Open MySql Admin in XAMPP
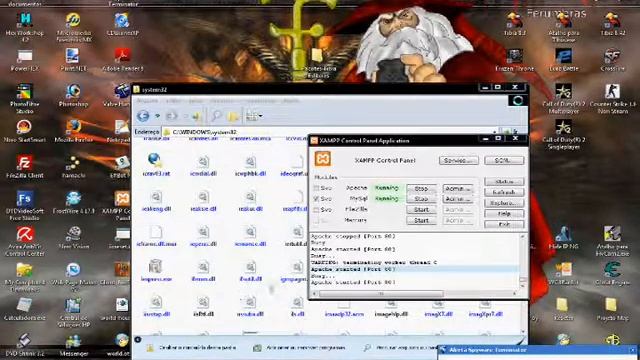Viewport: 640px width, 360px height. [458, 199]
